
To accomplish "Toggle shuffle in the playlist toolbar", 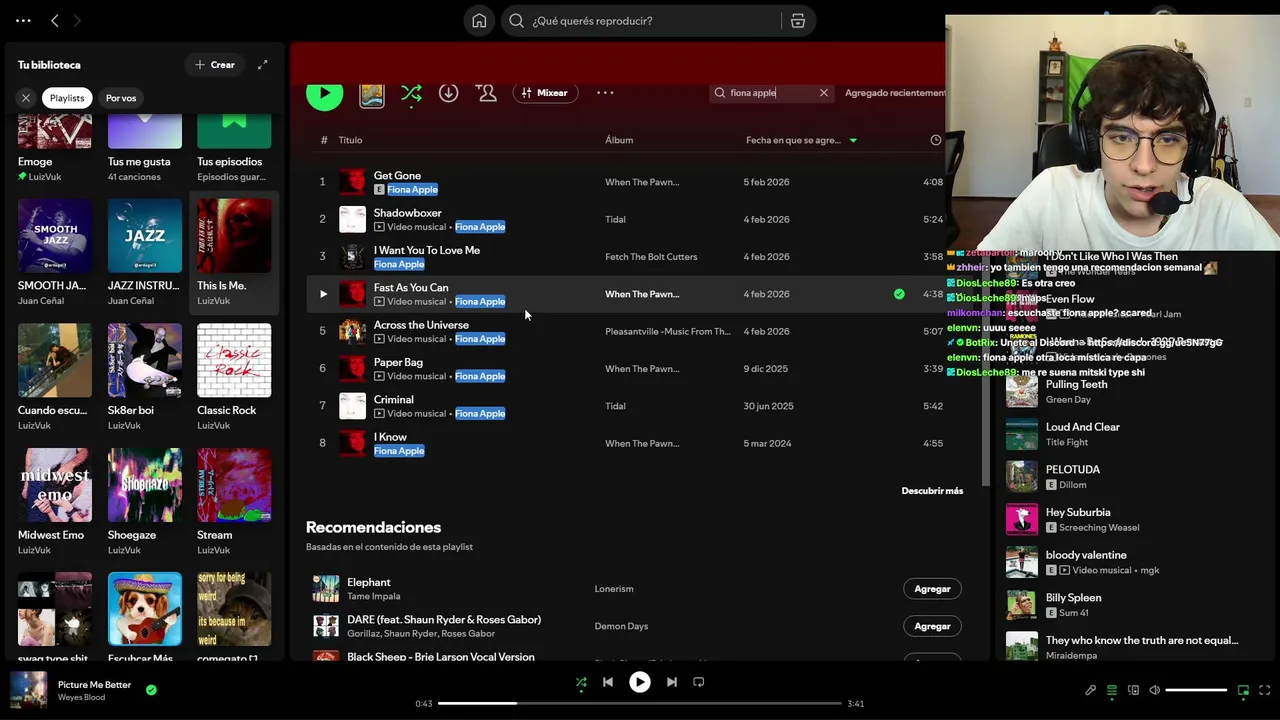I will 411,93.
